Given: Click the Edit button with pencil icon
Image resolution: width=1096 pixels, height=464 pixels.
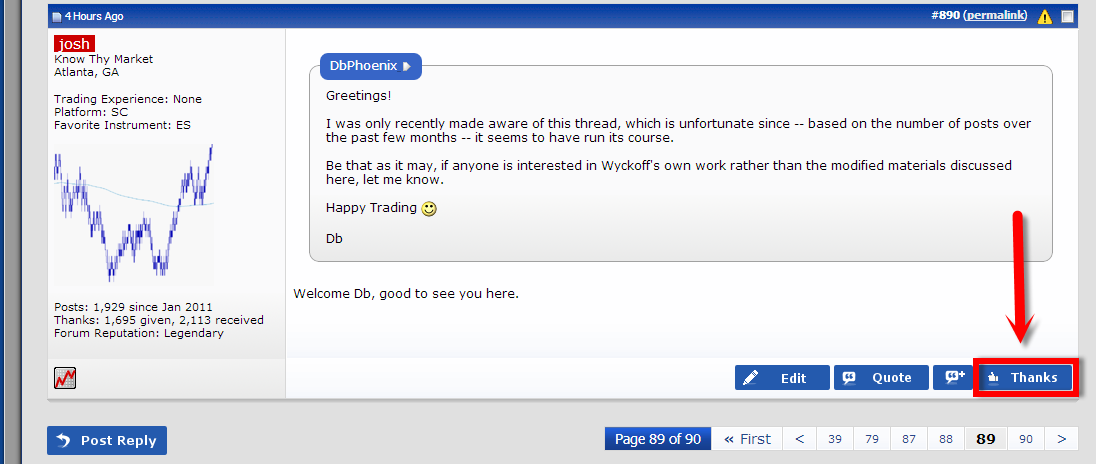Looking at the screenshot, I should [x=782, y=378].
